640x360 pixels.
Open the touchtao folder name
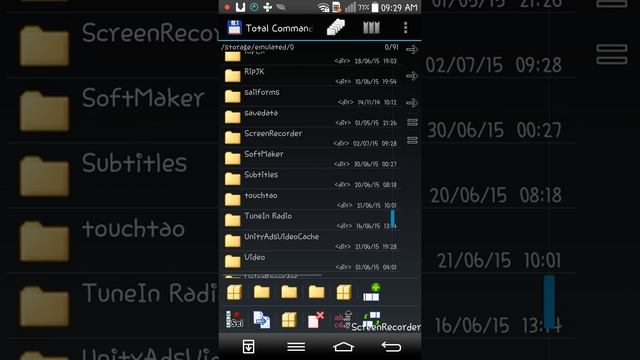pyautogui.click(x=260, y=196)
